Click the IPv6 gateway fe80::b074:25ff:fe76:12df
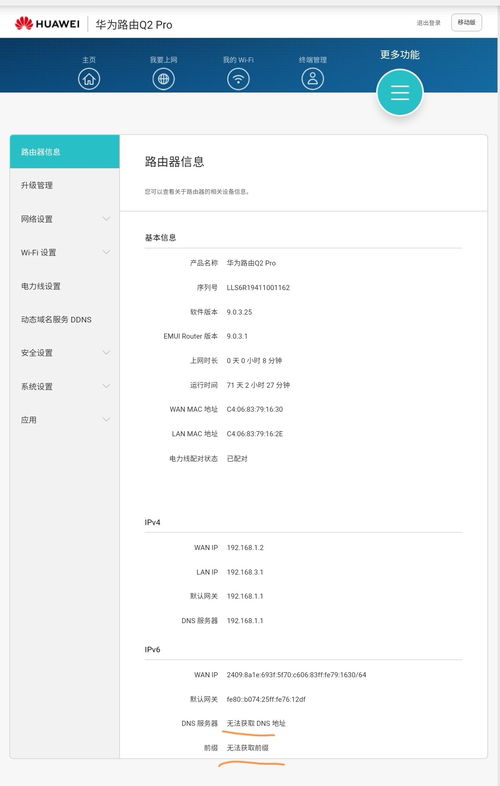This screenshot has width=500, height=786. pos(266,699)
